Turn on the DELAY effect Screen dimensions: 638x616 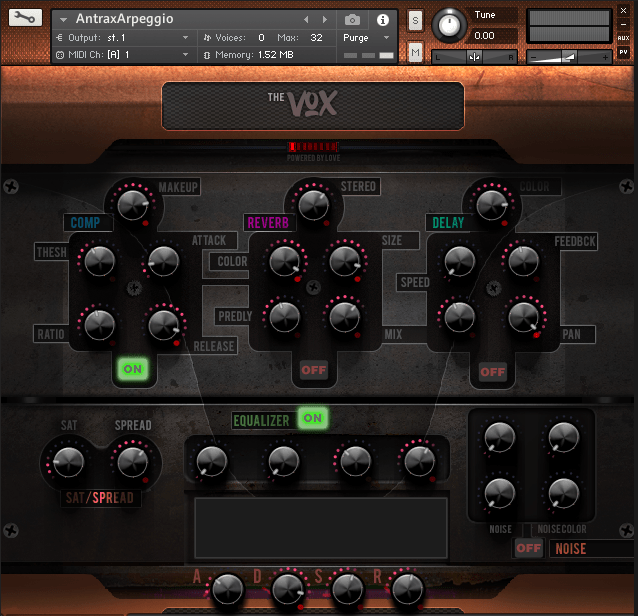(x=493, y=371)
